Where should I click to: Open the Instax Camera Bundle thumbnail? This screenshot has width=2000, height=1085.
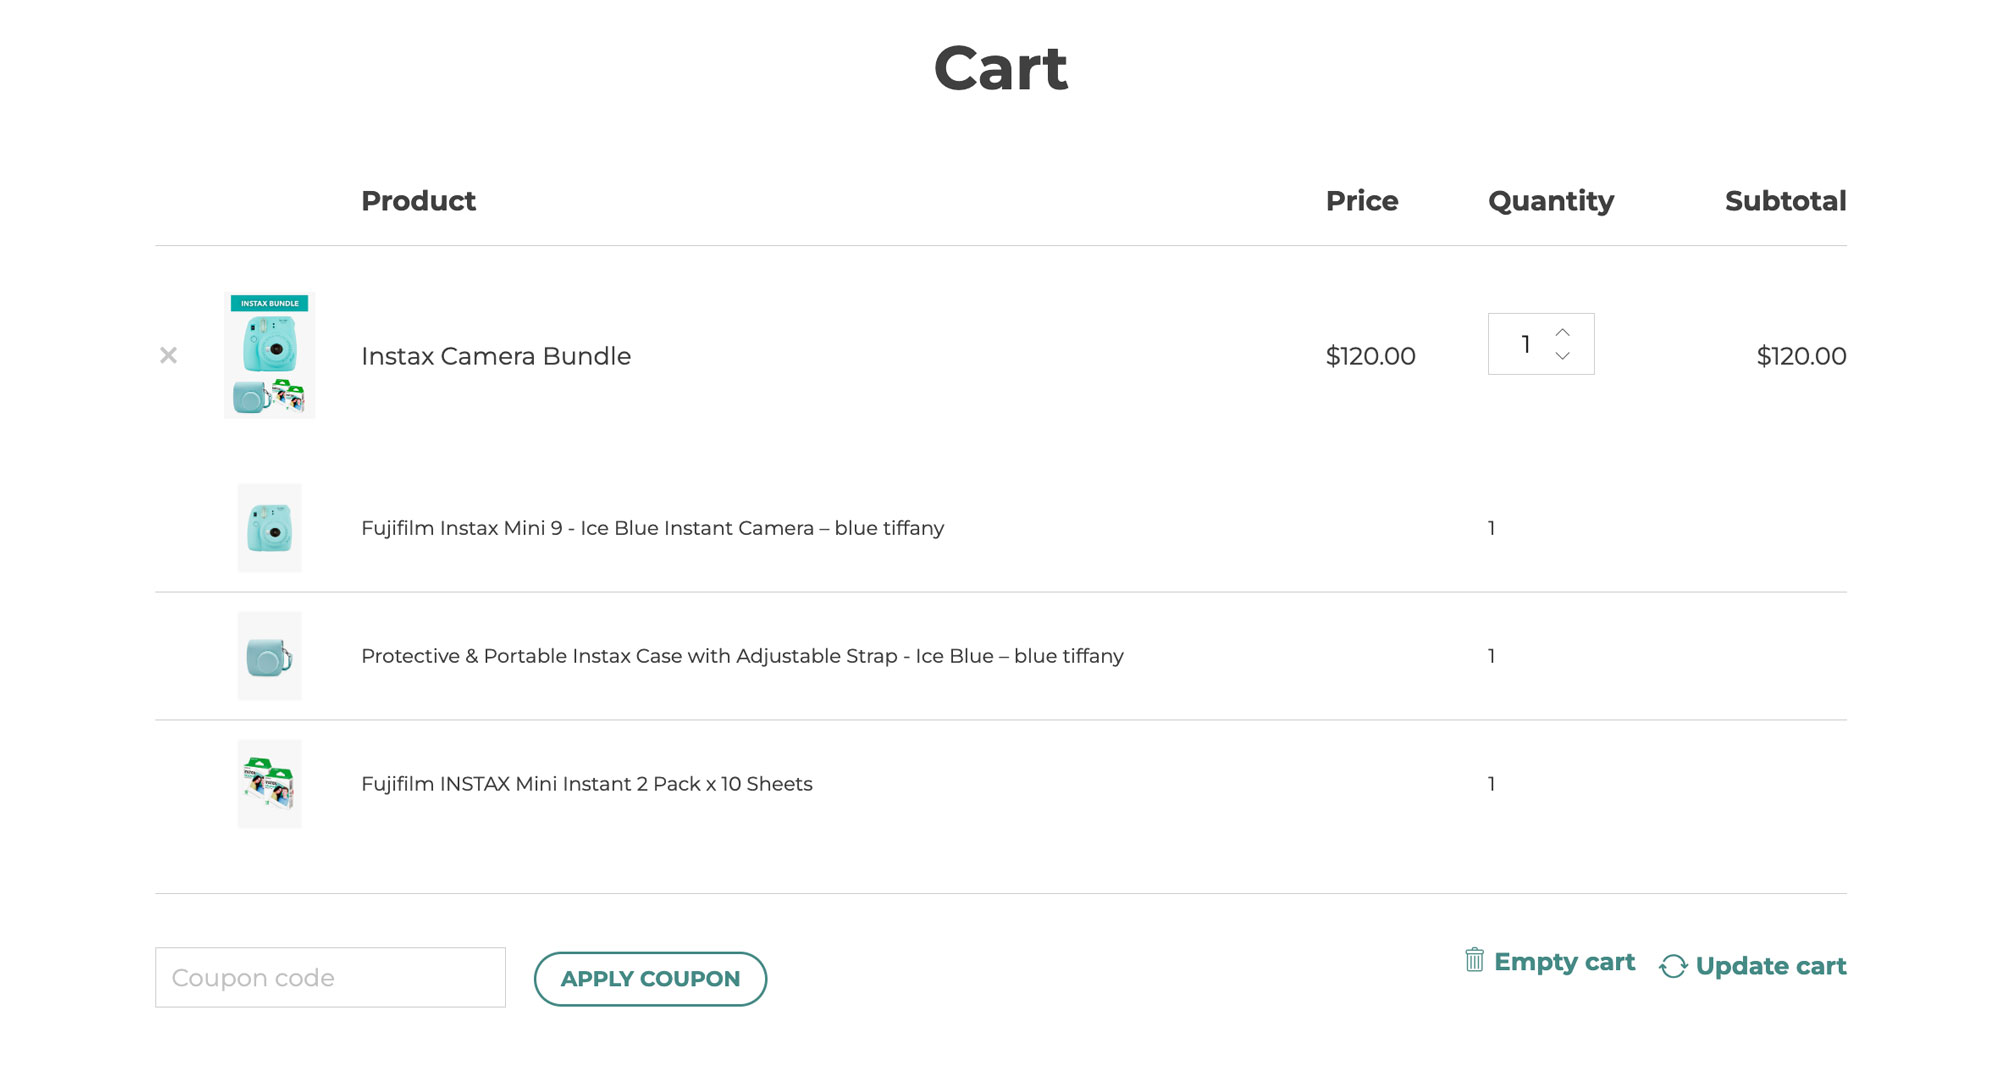click(269, 355)
